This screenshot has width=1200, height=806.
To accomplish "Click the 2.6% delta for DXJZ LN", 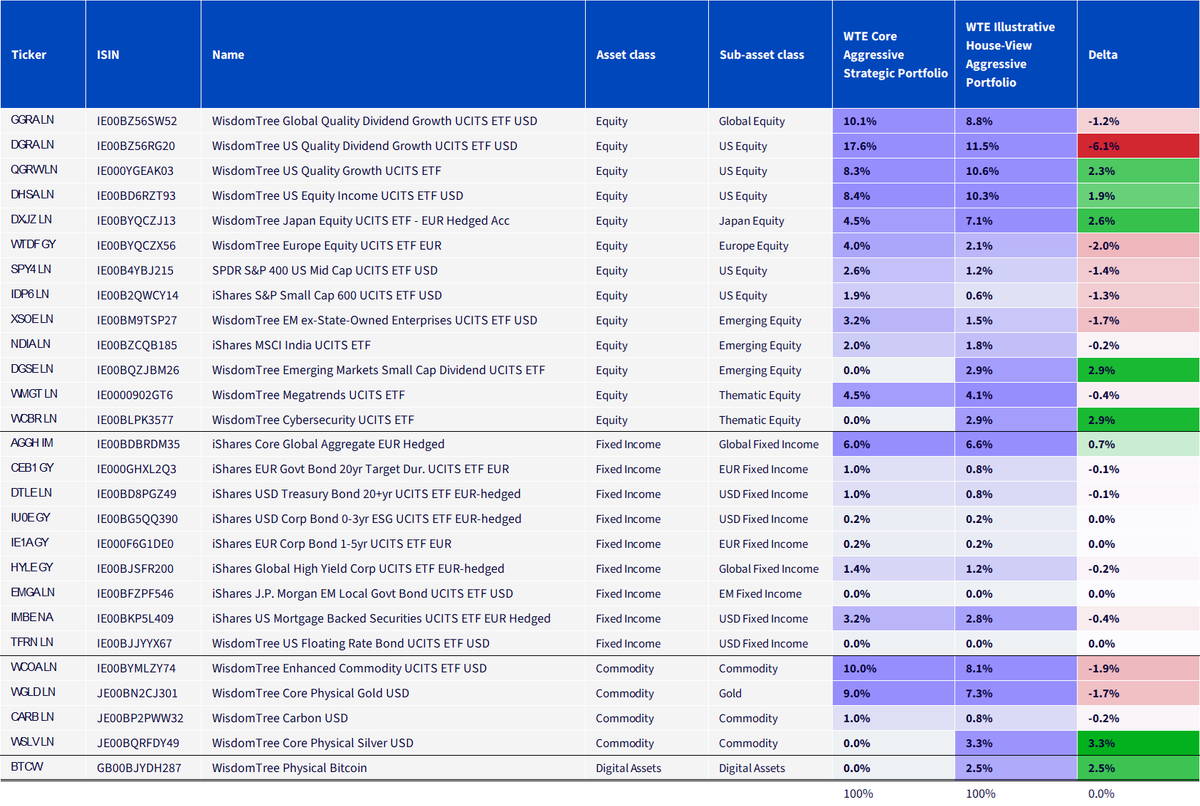I will tap(1138, 221).
